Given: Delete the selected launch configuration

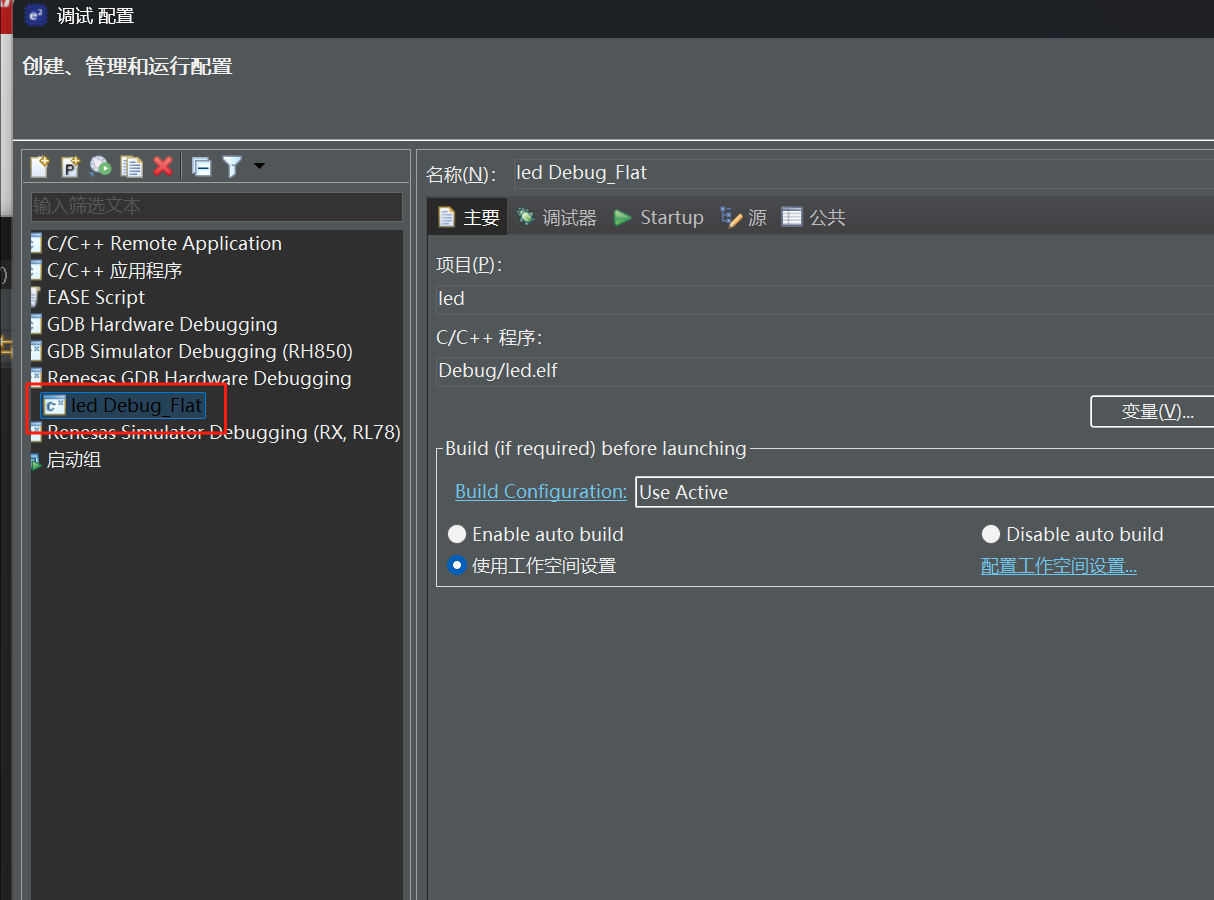Looking at the screenshot, I should tap(163, 167).
